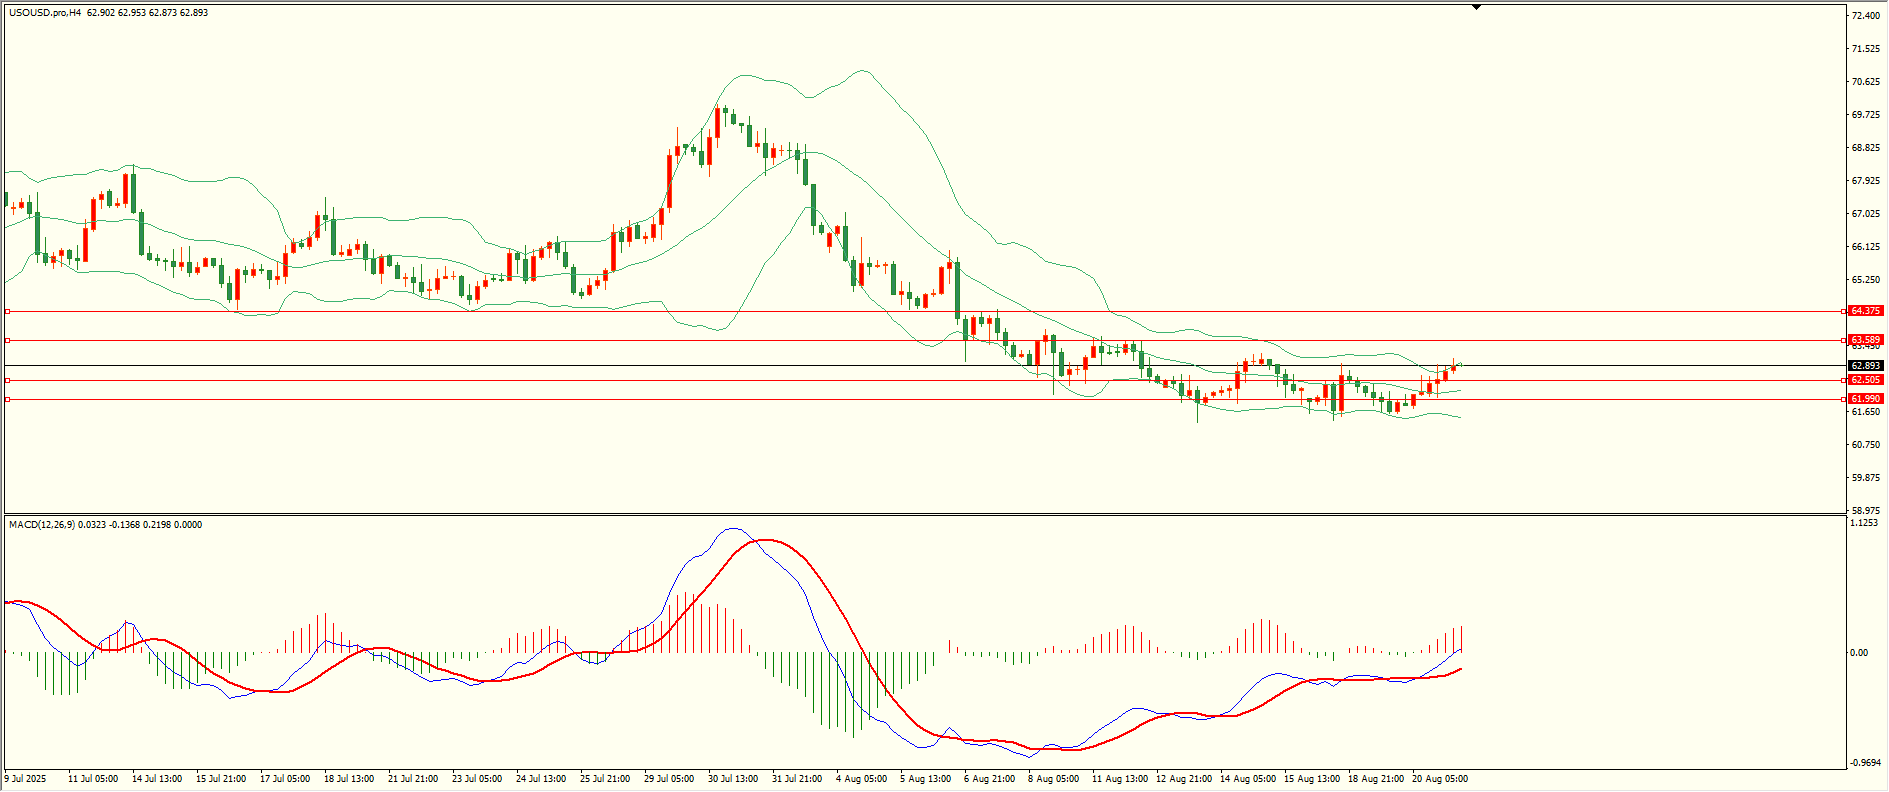Screen dimensions: 1889x792
Task: Click the 24 Jul 13:00 time label
Action: click(541, 779)
